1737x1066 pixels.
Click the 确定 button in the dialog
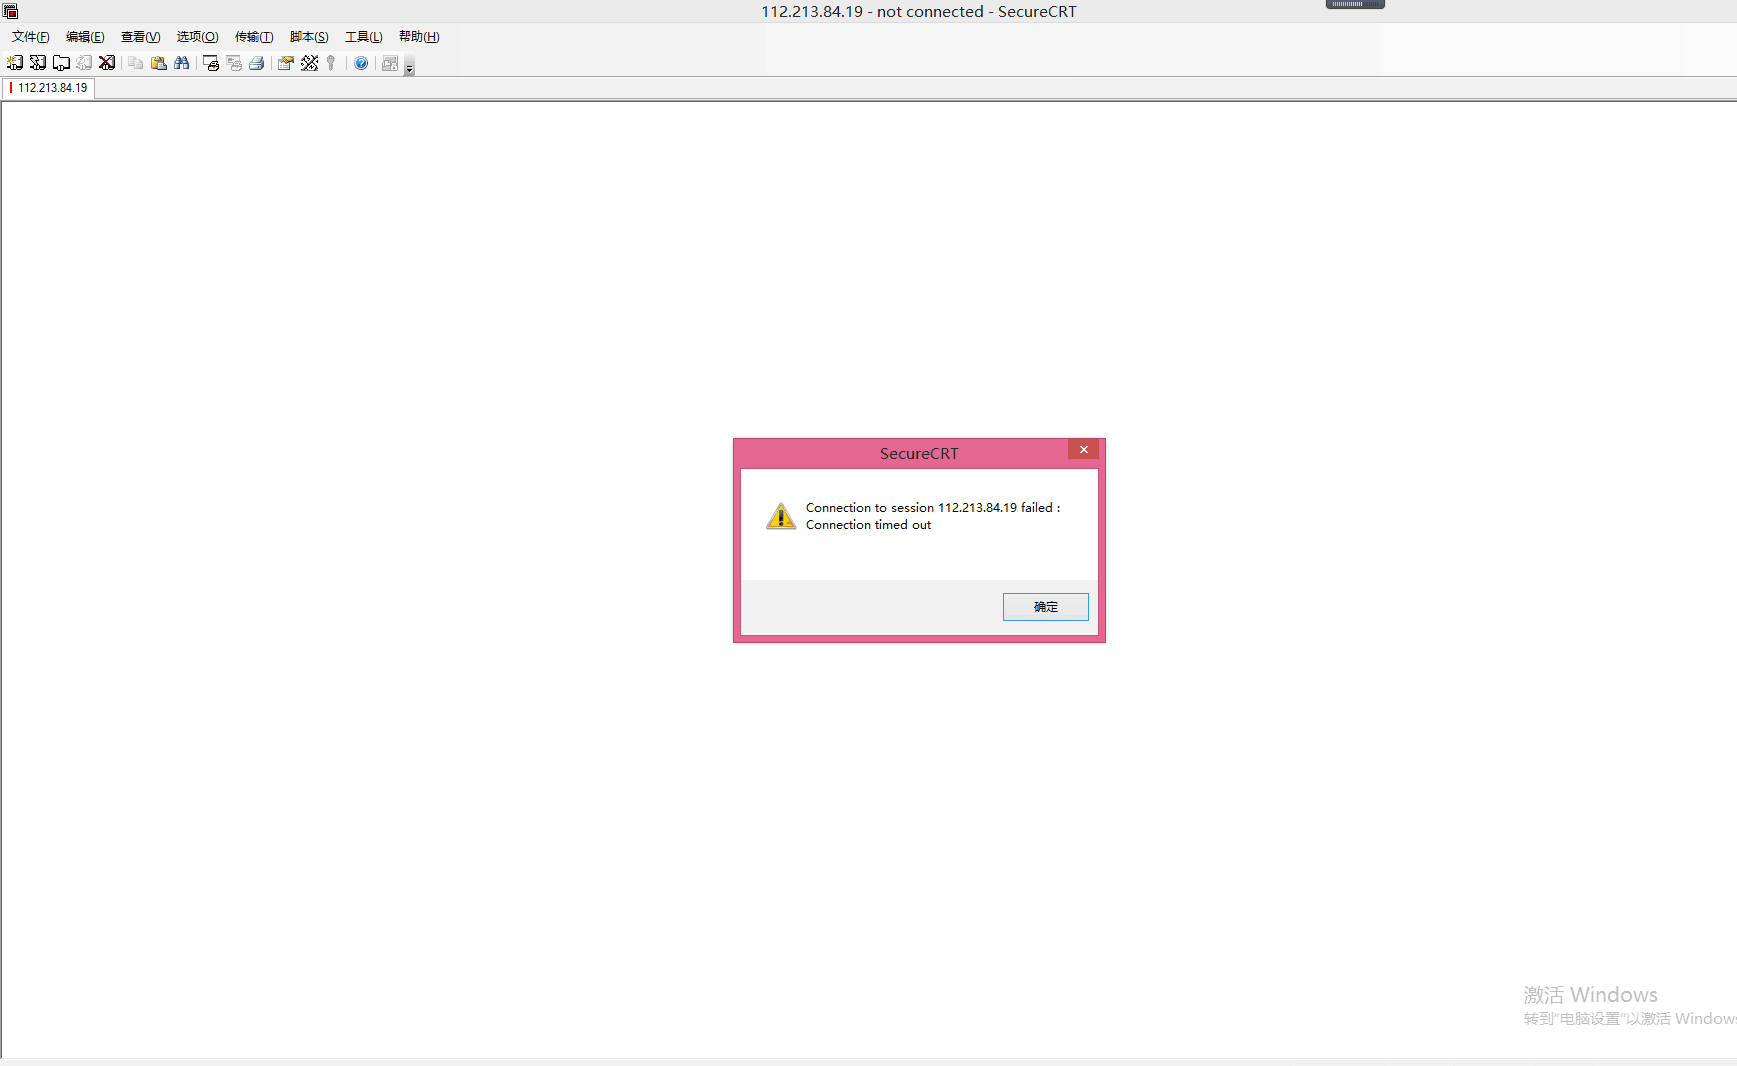[x=1046, y=607]
